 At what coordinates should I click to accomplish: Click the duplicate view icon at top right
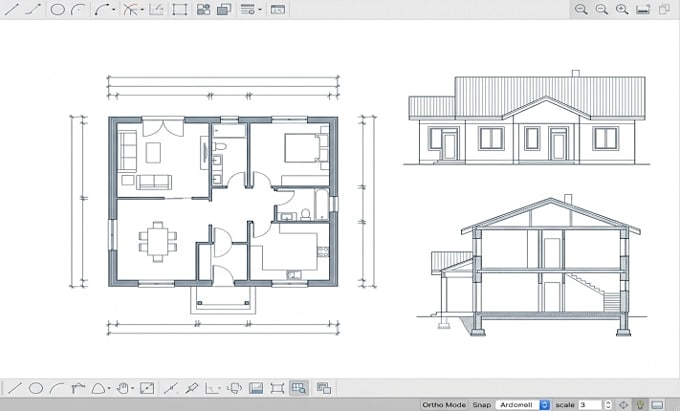click(664, 9)
